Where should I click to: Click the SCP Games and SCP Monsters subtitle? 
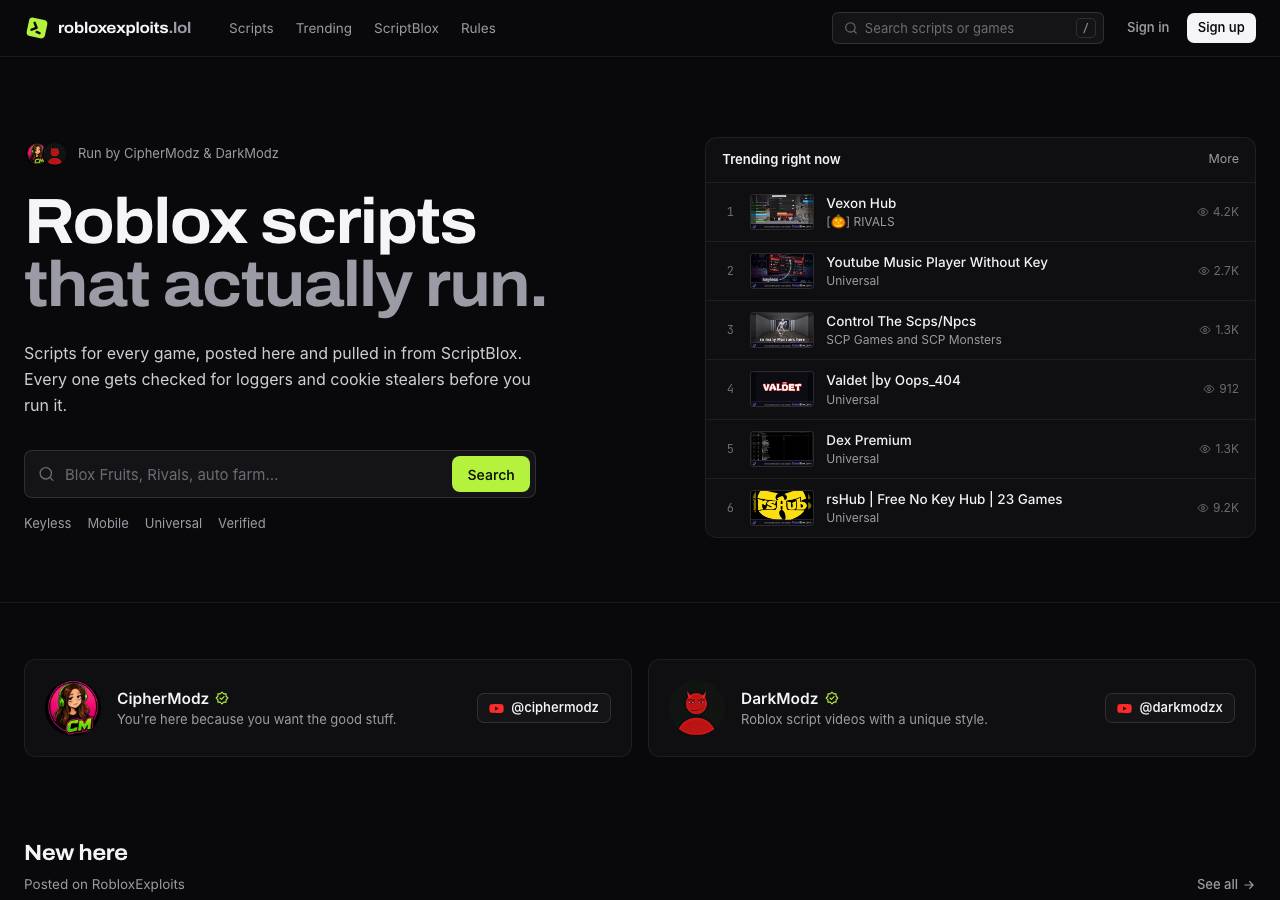pyautogui.click(x=914, y=340)
